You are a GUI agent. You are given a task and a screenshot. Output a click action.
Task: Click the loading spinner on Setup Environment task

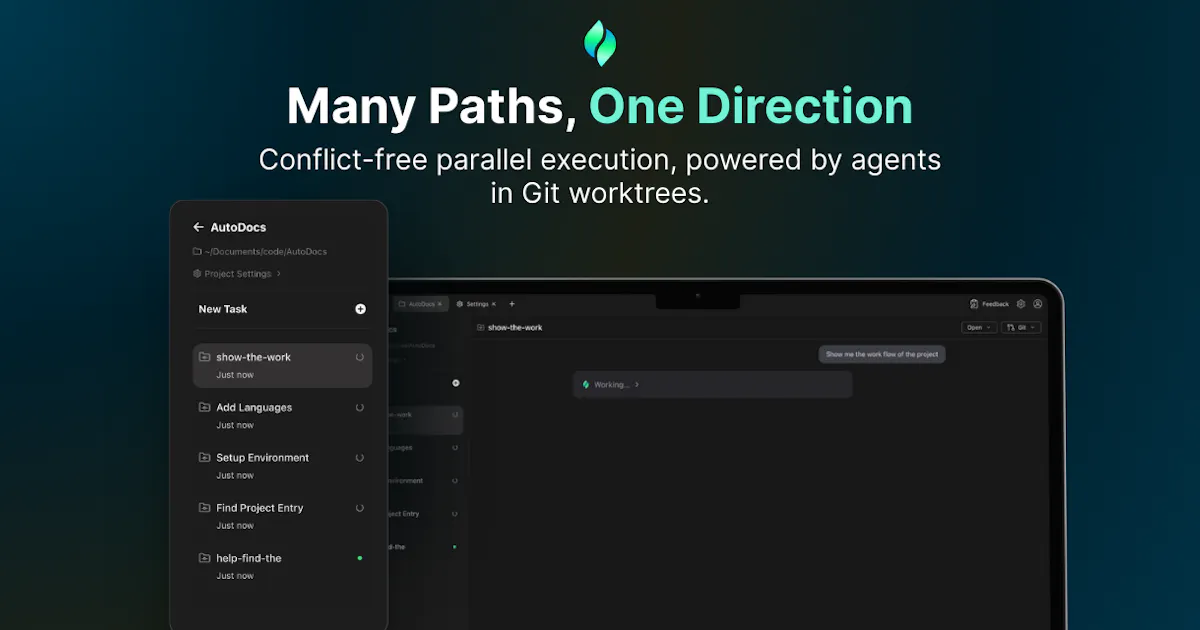coord(360,457)
